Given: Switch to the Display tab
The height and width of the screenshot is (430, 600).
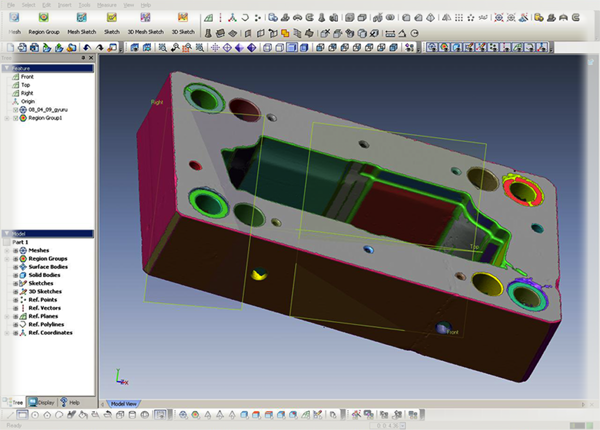Looking at the screenshot, I should 42,402.
